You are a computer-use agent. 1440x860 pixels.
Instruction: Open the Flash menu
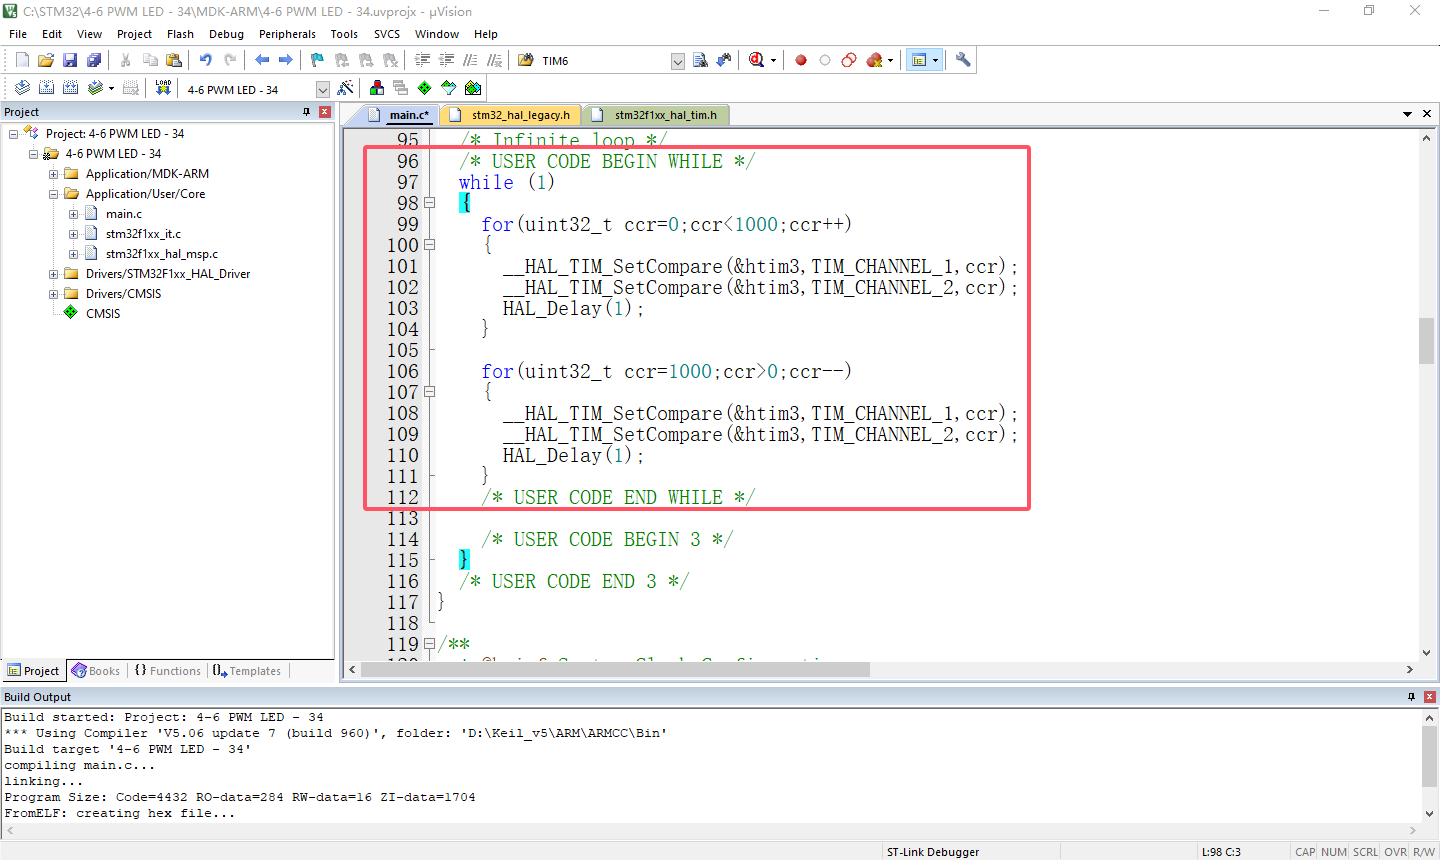pyautogui.click(x=180, y=34)
